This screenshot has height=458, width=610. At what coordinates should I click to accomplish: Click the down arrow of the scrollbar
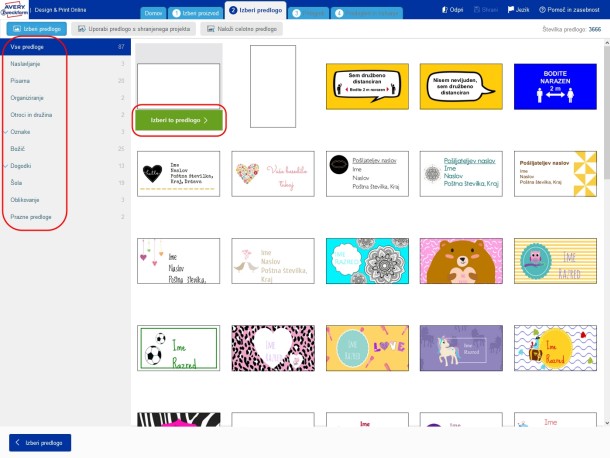607,423
